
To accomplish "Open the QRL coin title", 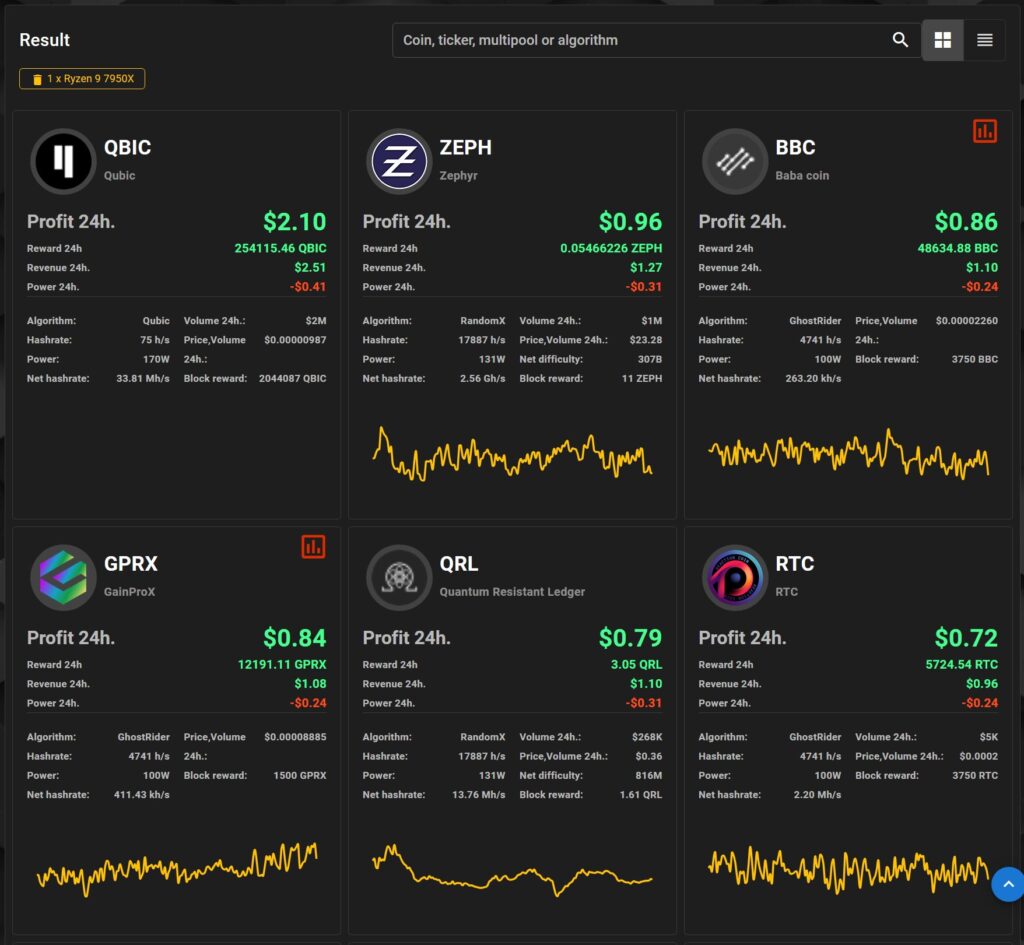I will 458,564.
